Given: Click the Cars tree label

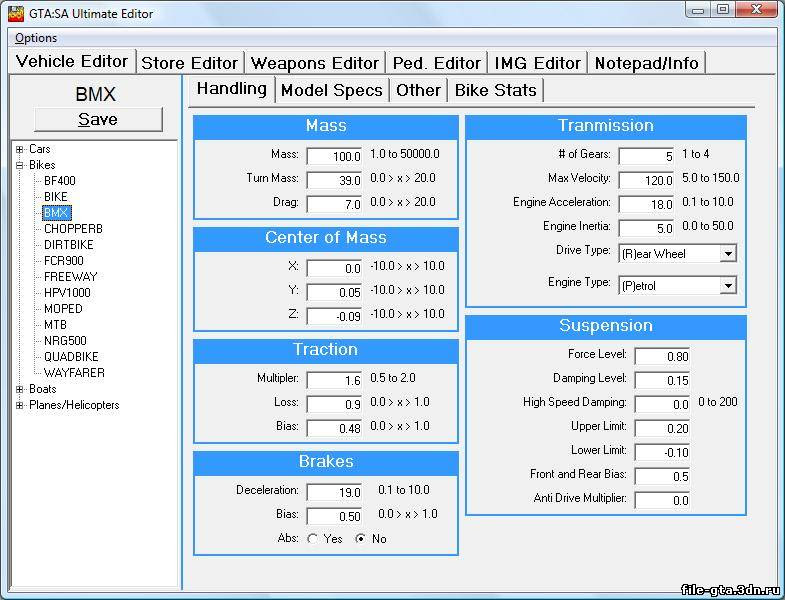Looking at the screenshot, I should [x=40, y=149].
